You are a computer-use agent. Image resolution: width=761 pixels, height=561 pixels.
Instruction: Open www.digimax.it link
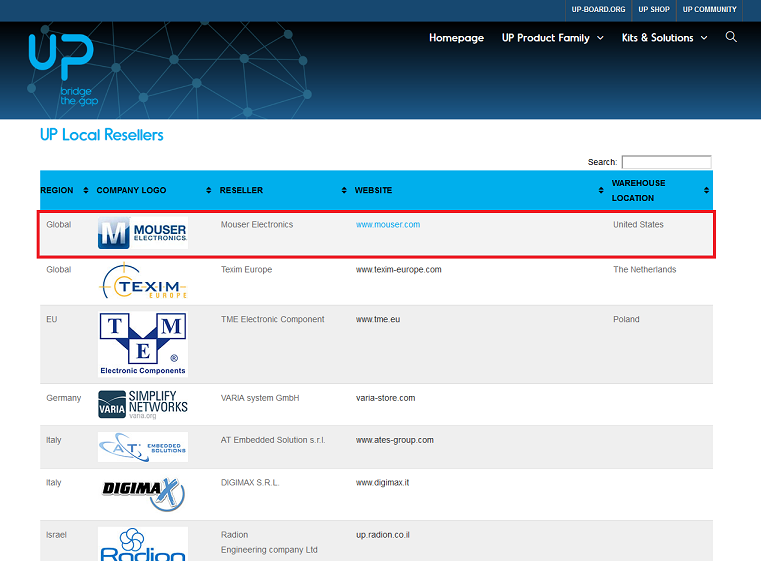coord(382,483)
